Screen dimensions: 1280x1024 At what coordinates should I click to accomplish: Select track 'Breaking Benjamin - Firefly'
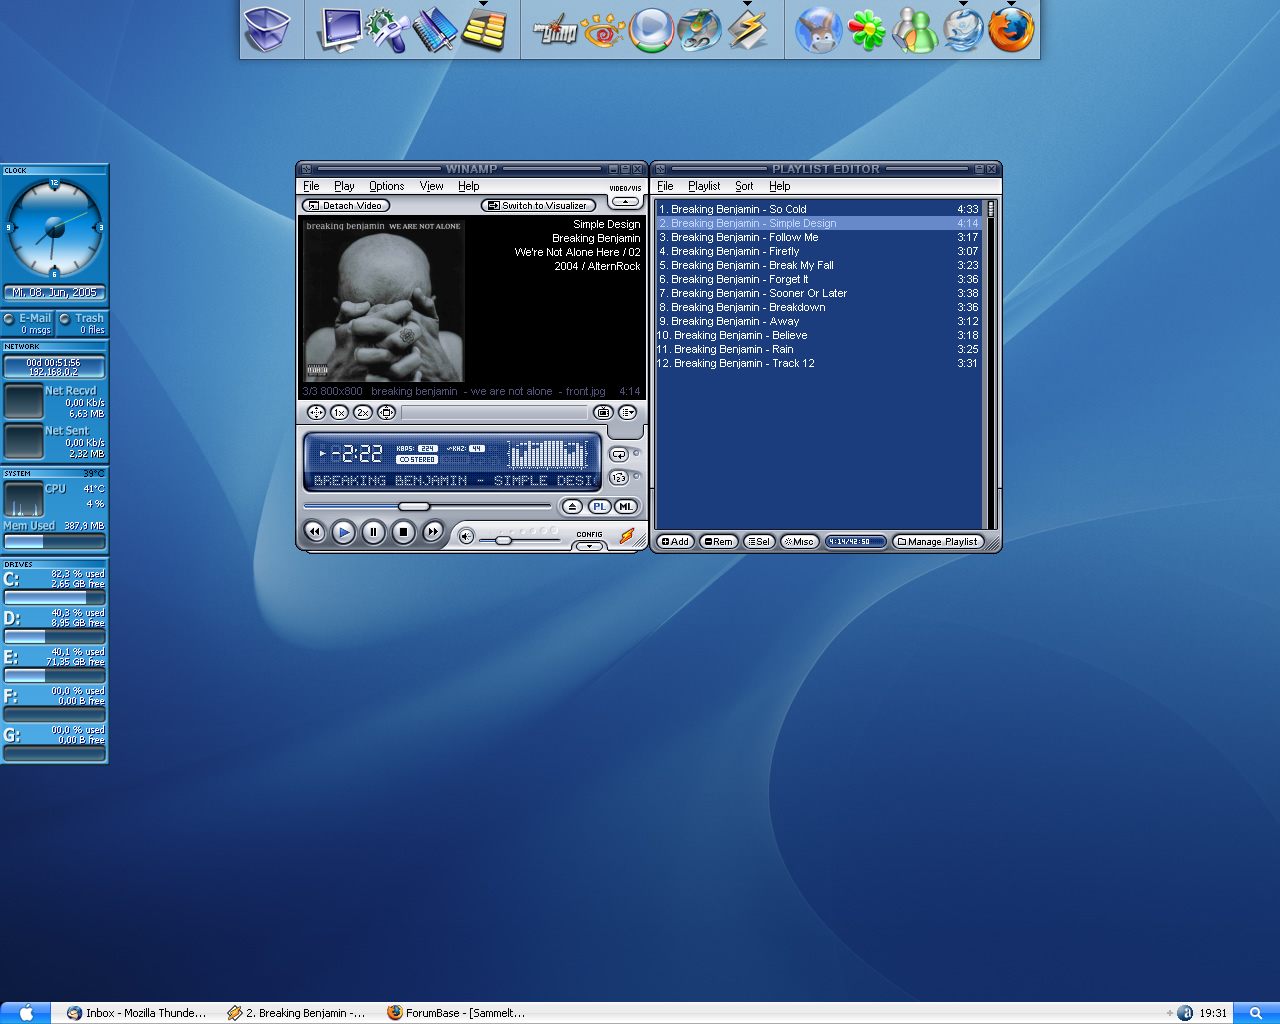pyautogui.click(x=817, y=251)
